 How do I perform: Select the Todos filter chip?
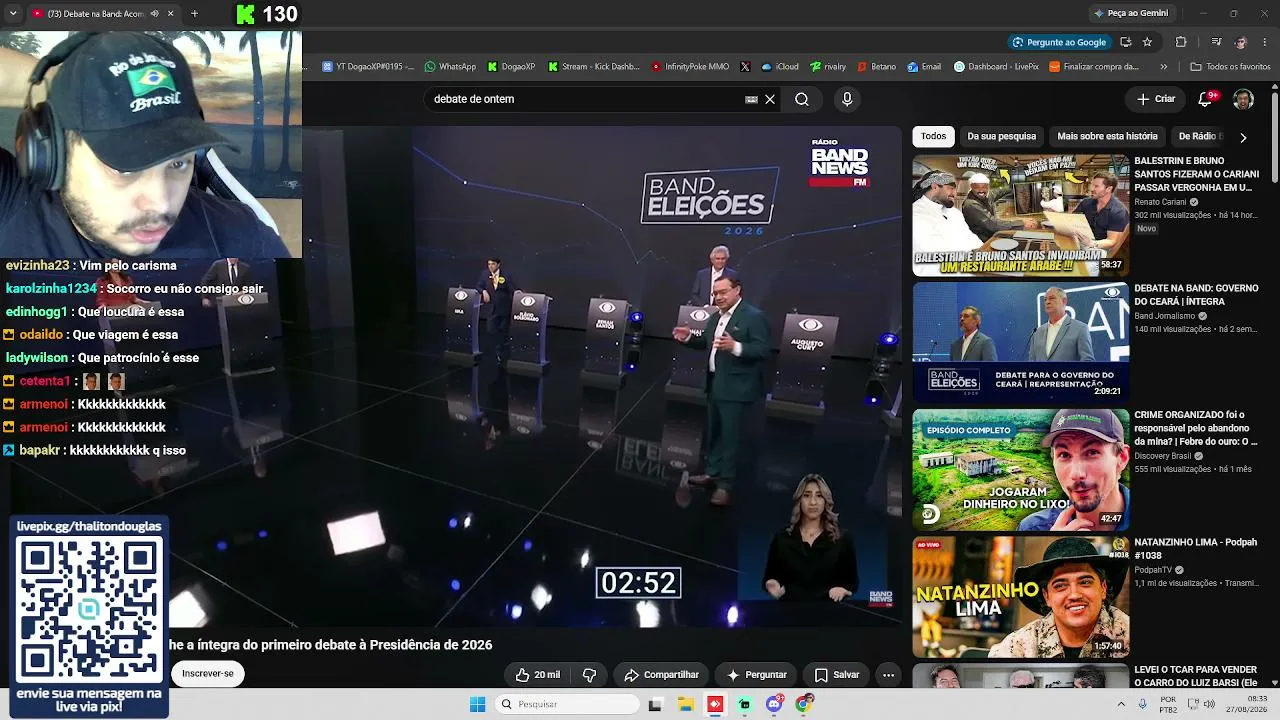tap(933, 136)
